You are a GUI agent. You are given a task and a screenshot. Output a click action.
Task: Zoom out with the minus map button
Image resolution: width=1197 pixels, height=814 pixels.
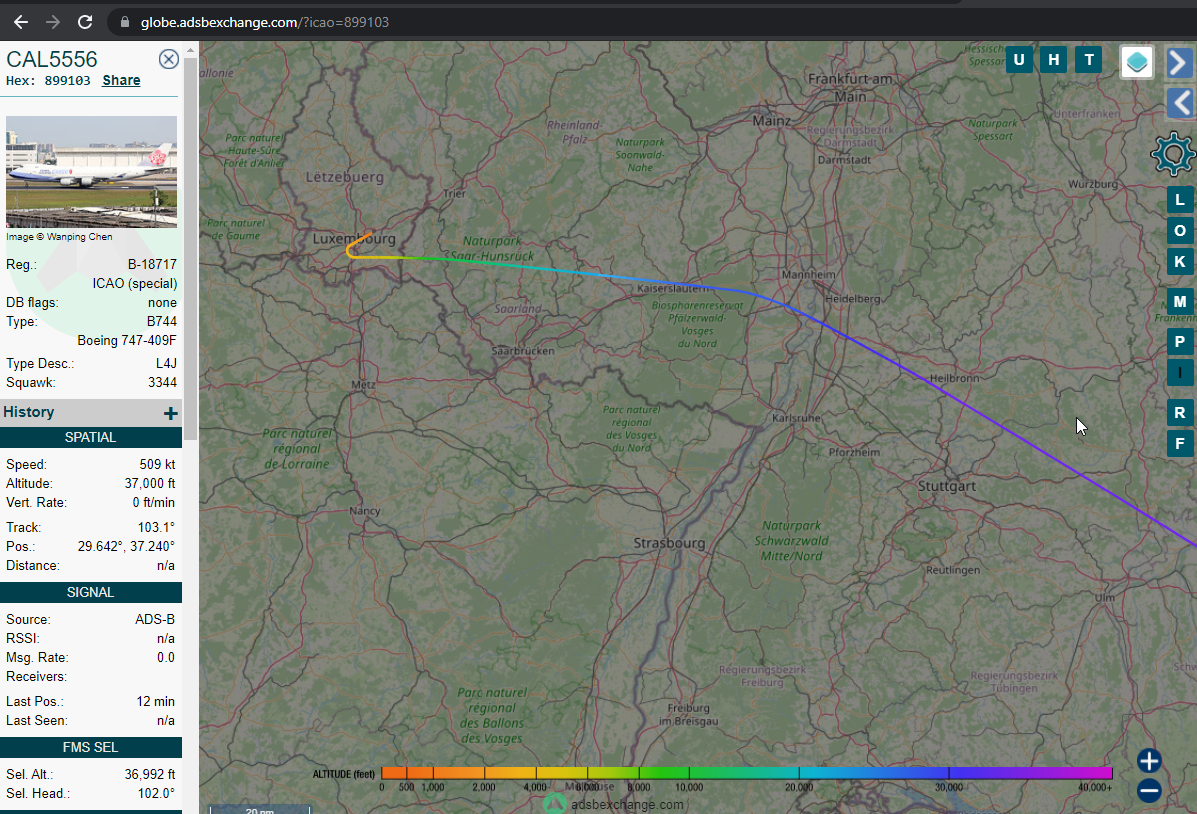pos(1149,790)
